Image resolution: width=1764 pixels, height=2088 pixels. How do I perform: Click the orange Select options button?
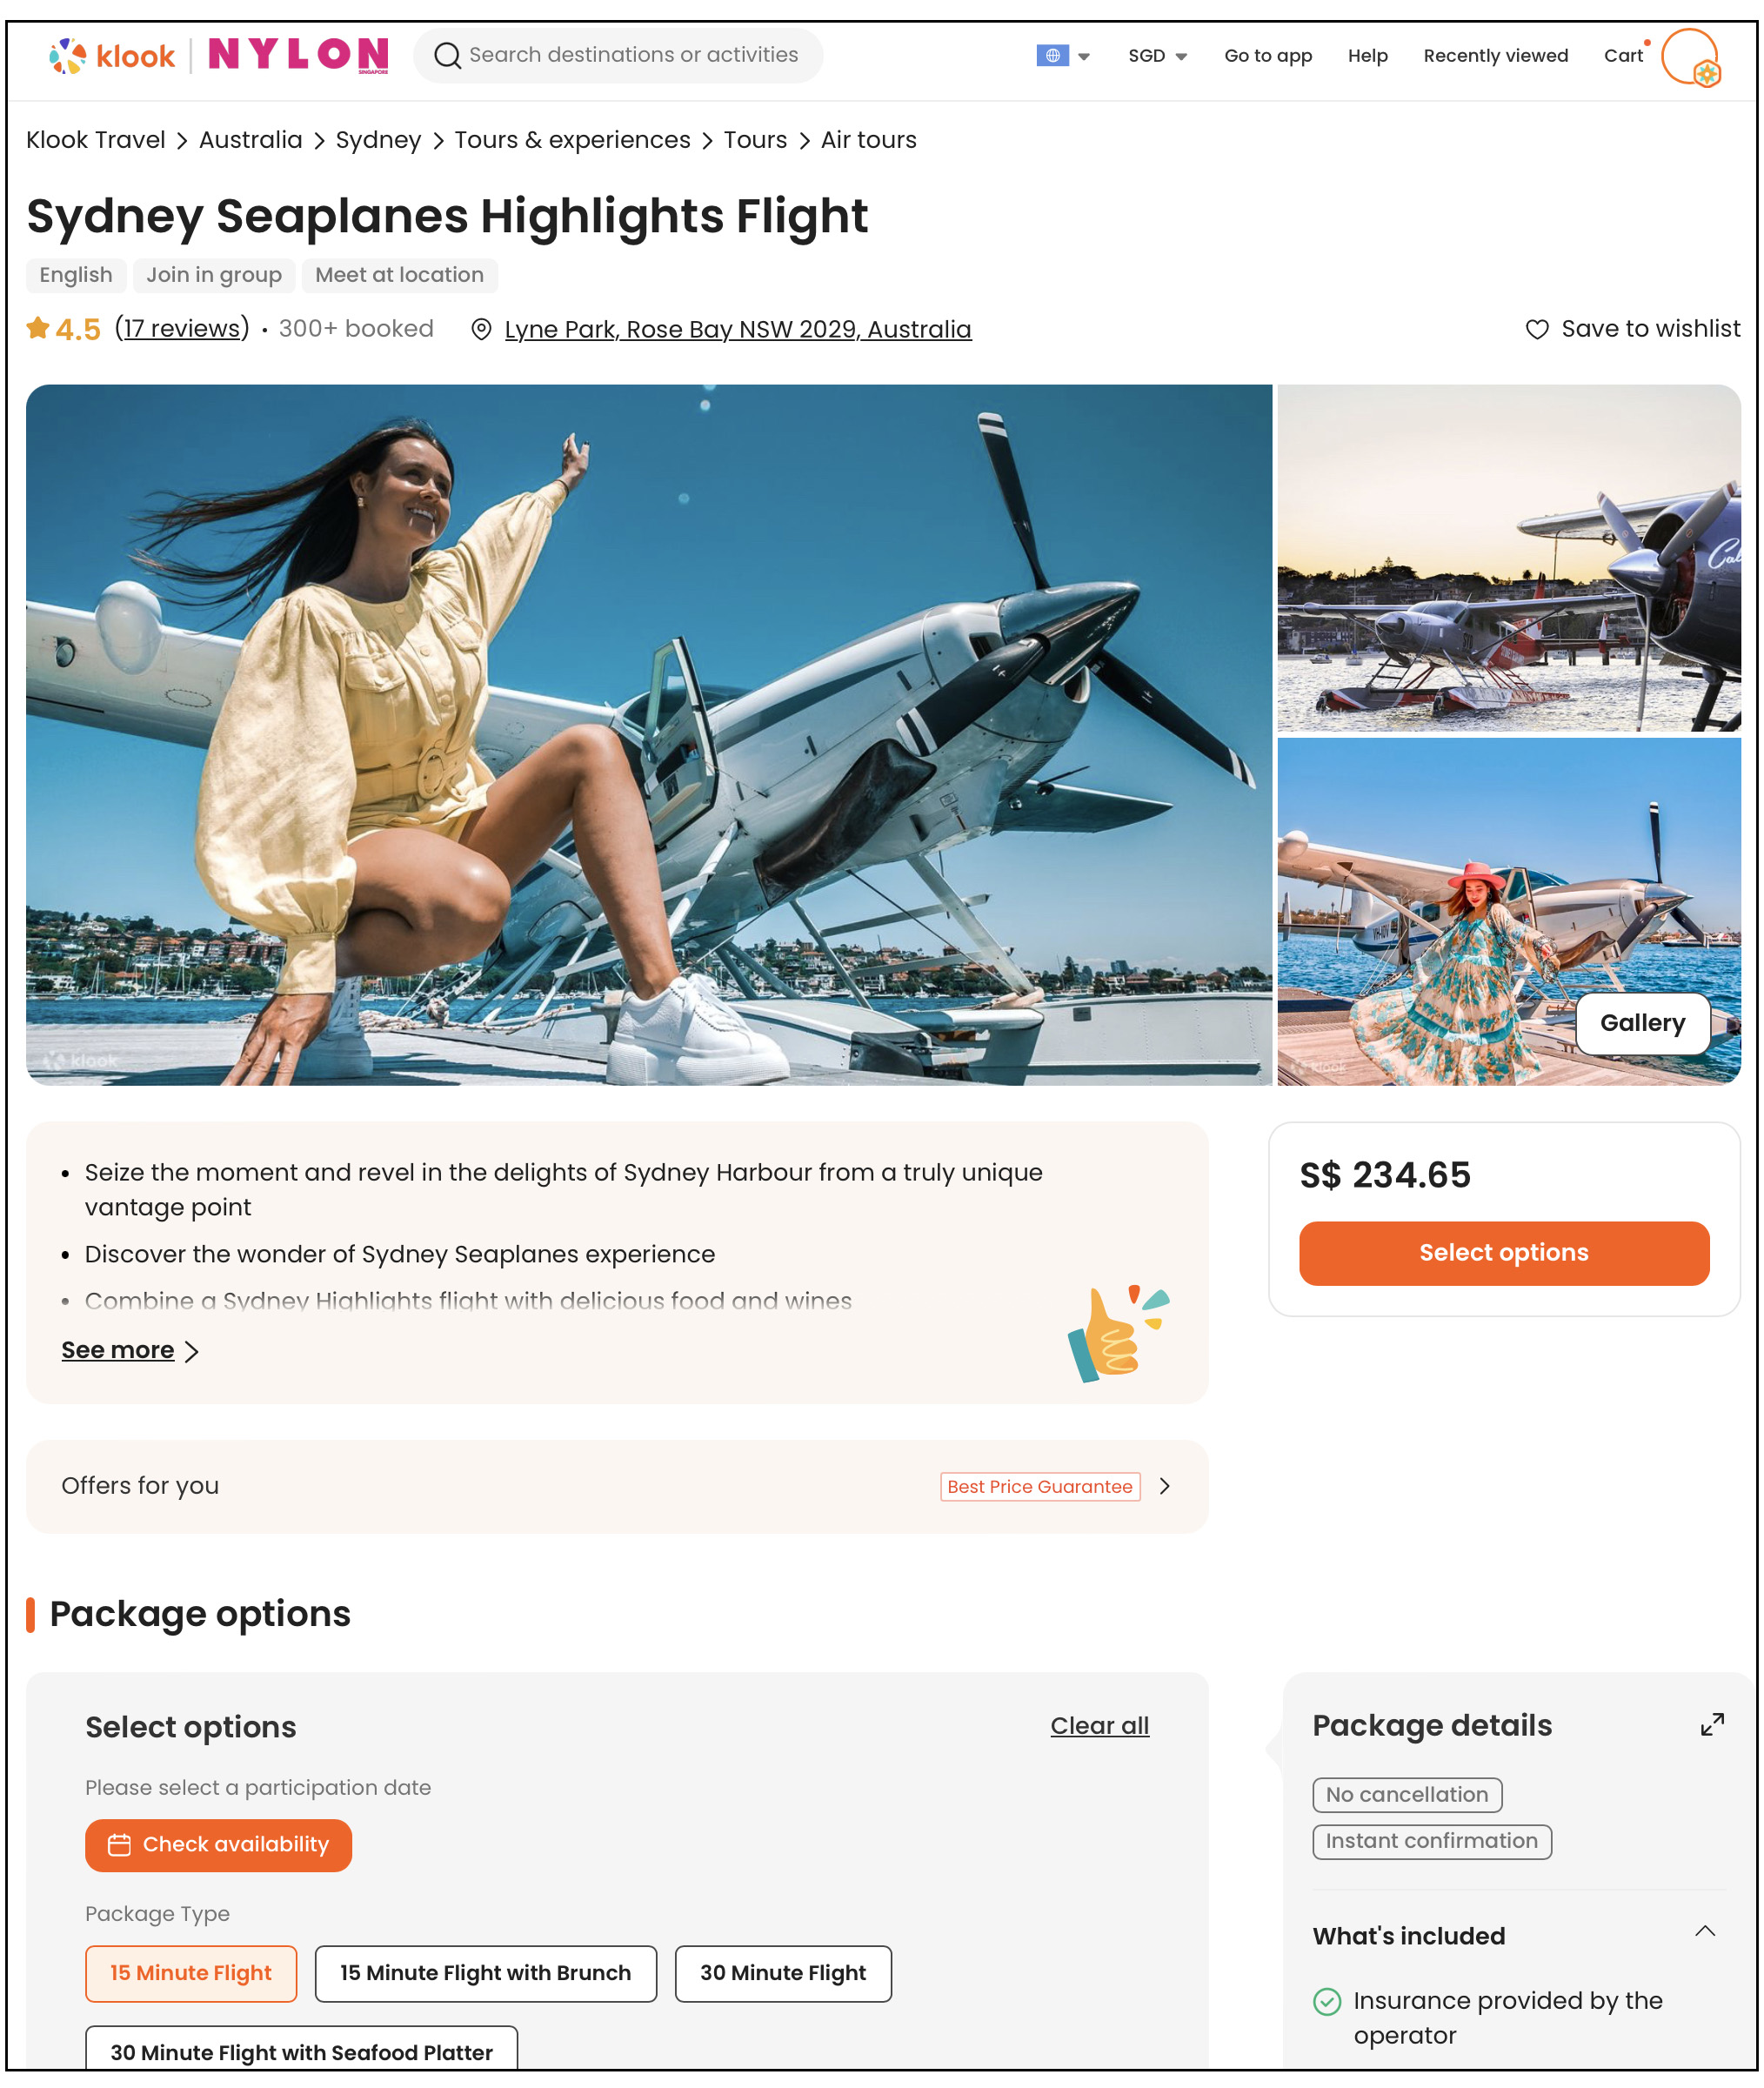click(x=1503, y=1252)
